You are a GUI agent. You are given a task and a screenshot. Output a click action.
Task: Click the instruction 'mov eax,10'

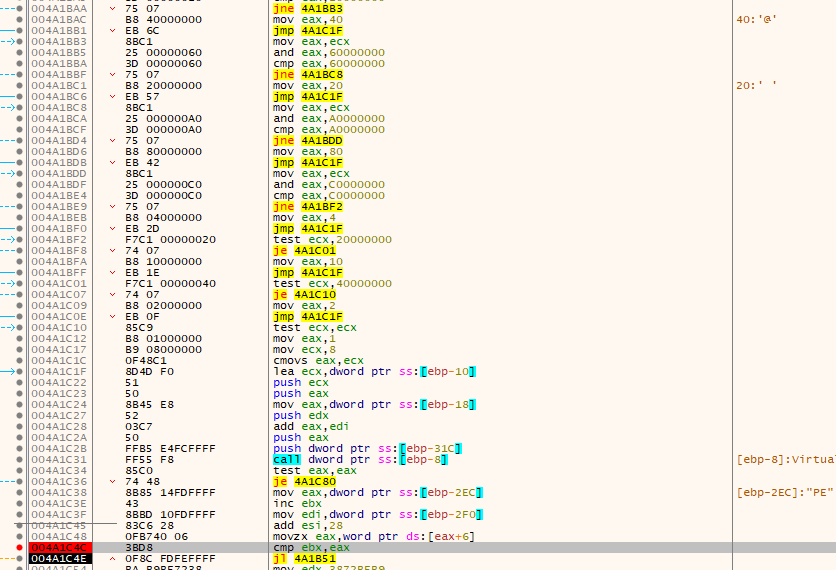[308, 262]
